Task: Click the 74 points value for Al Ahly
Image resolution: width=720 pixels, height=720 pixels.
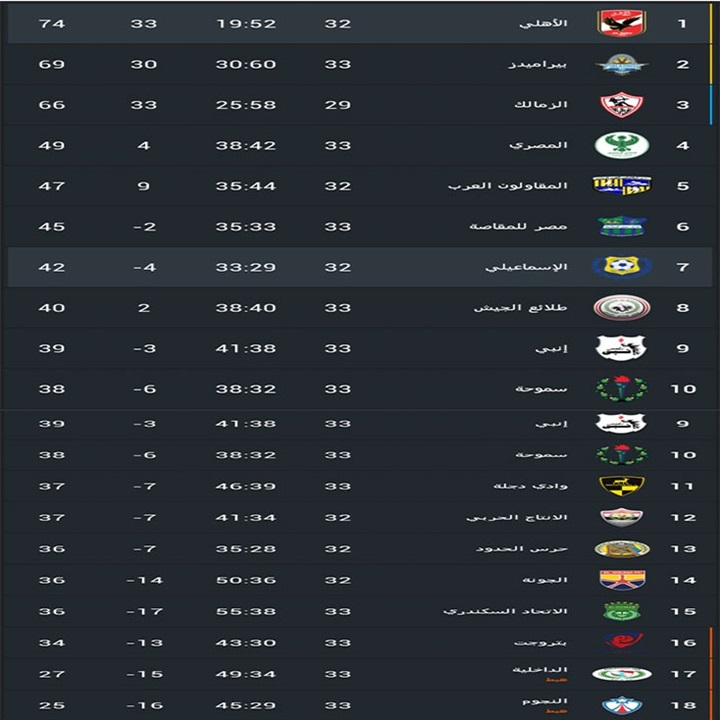Action: (51, 23)
